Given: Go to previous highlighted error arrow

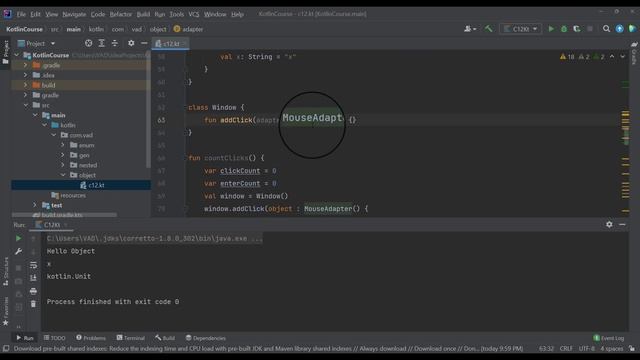Looking at the screenshot, I should pyautogui.click(x=612, y=57).
